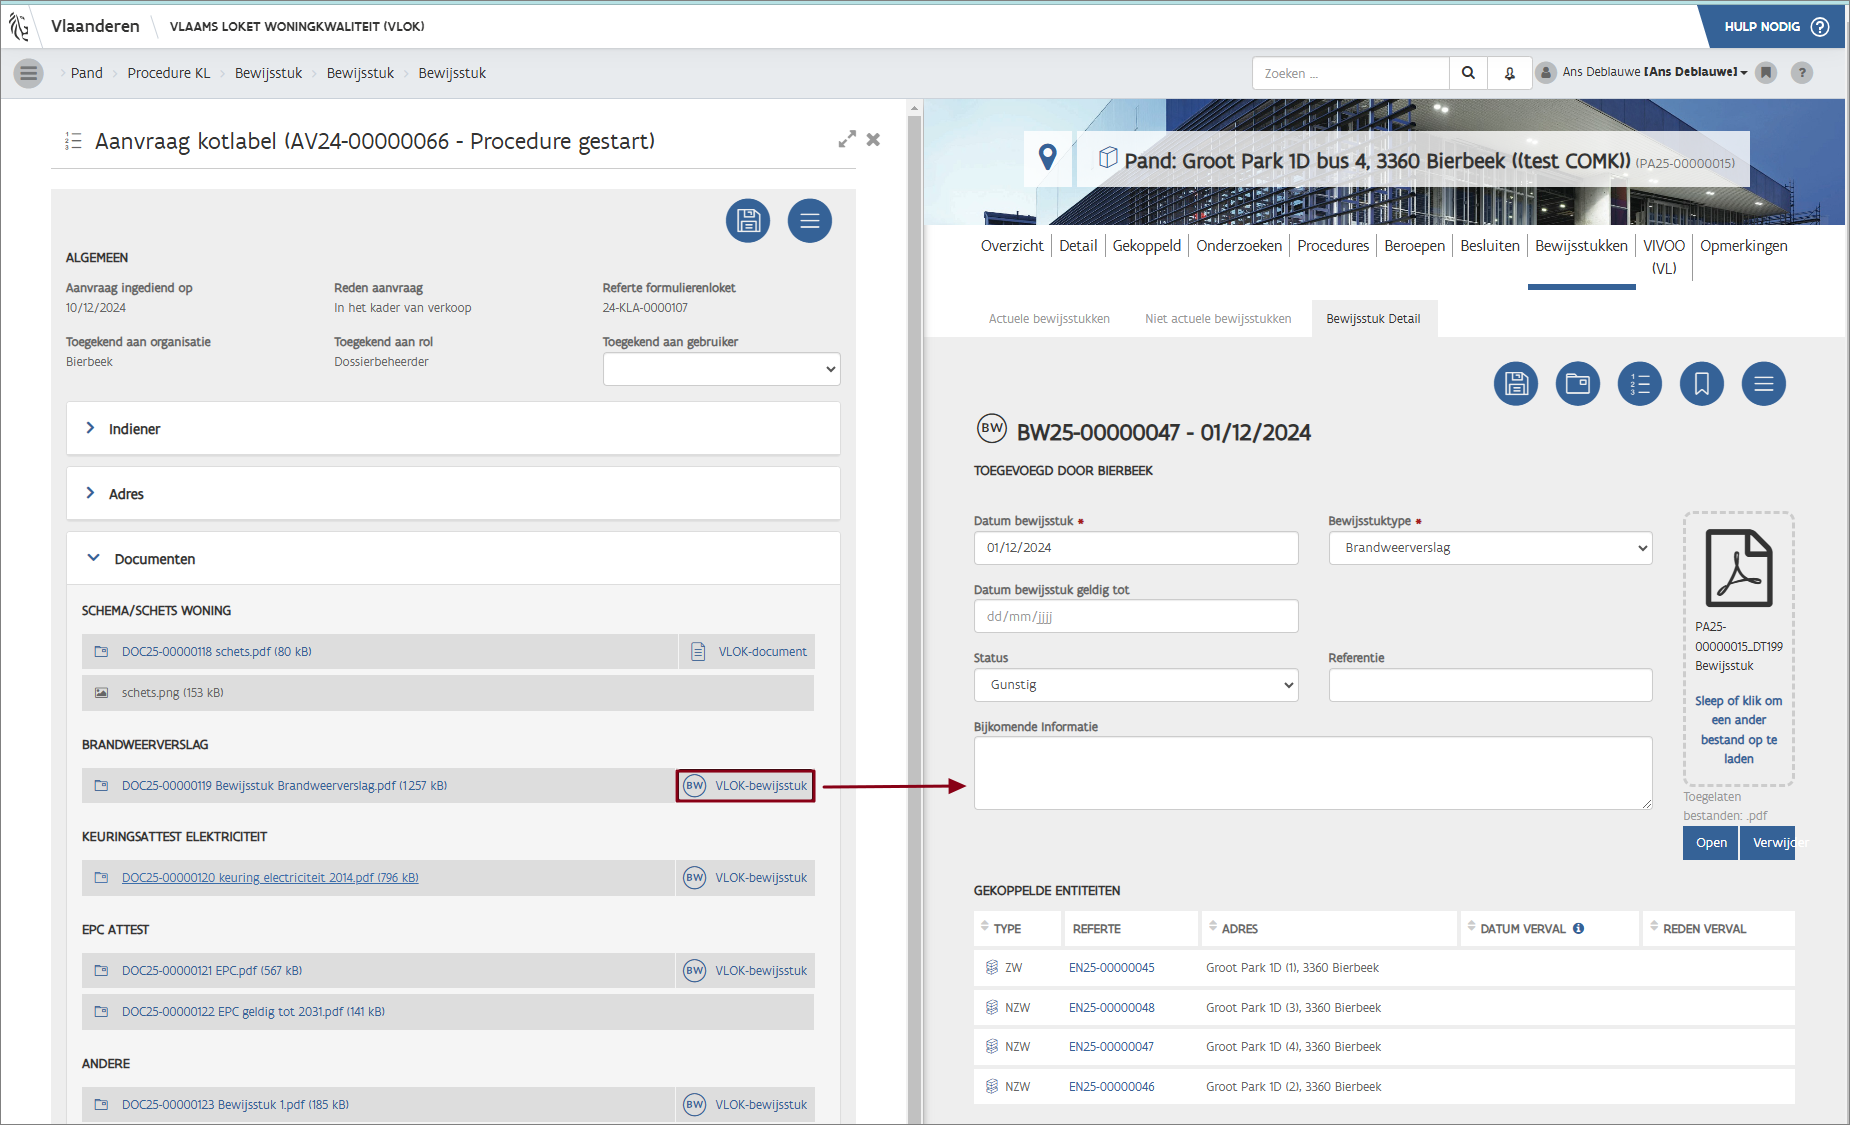This screenshot has width=1850, height=1125.
Task: Click the magnifier search icon in top bar
Action: [1467, 73]
